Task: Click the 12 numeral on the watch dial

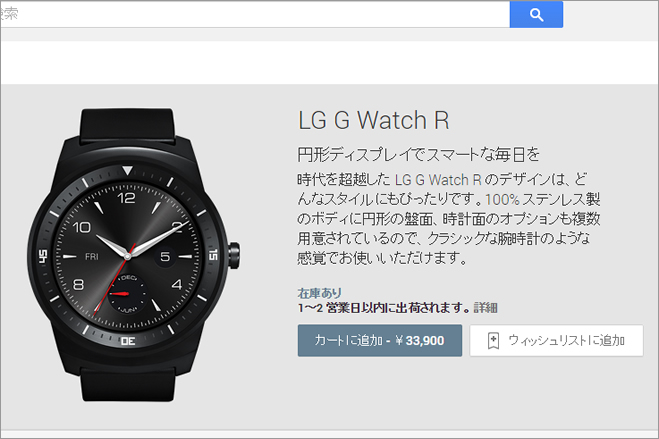Action: click(x=126, y=197)
